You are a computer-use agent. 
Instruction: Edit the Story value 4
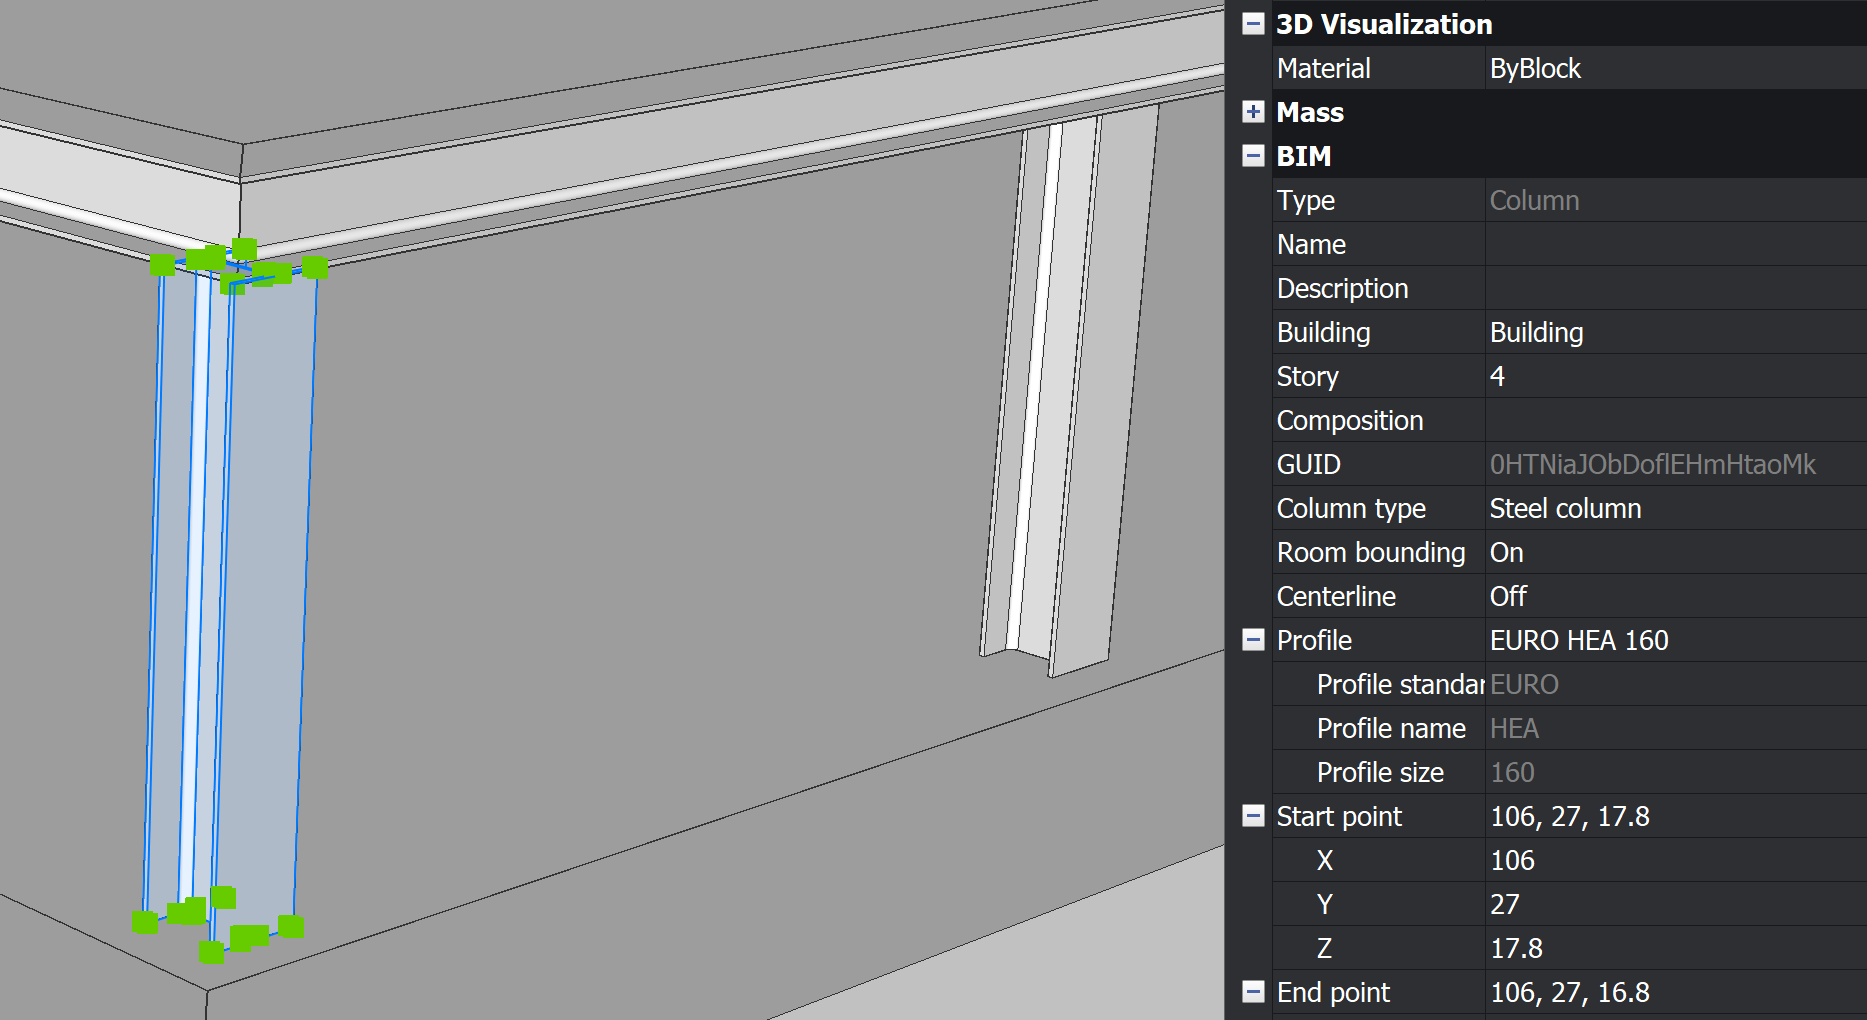[x=1674, y=376]
